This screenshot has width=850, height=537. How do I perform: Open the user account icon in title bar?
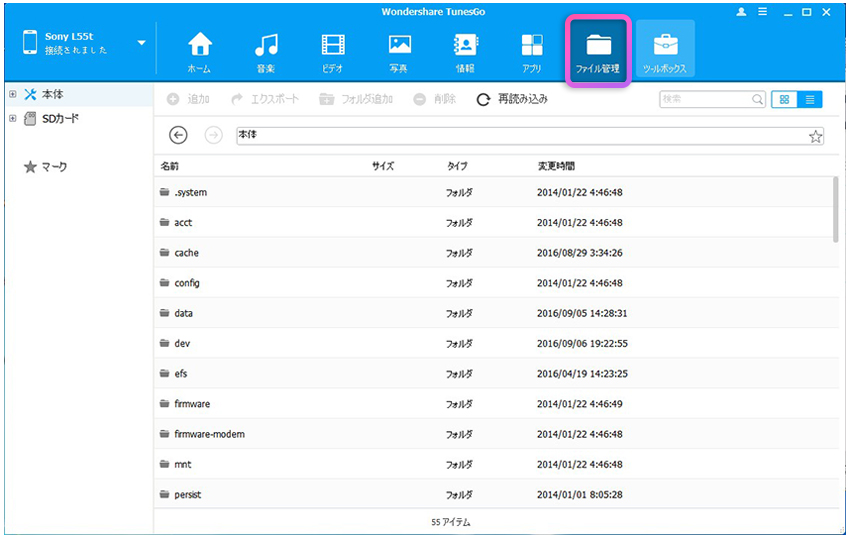tap(741, 12)
